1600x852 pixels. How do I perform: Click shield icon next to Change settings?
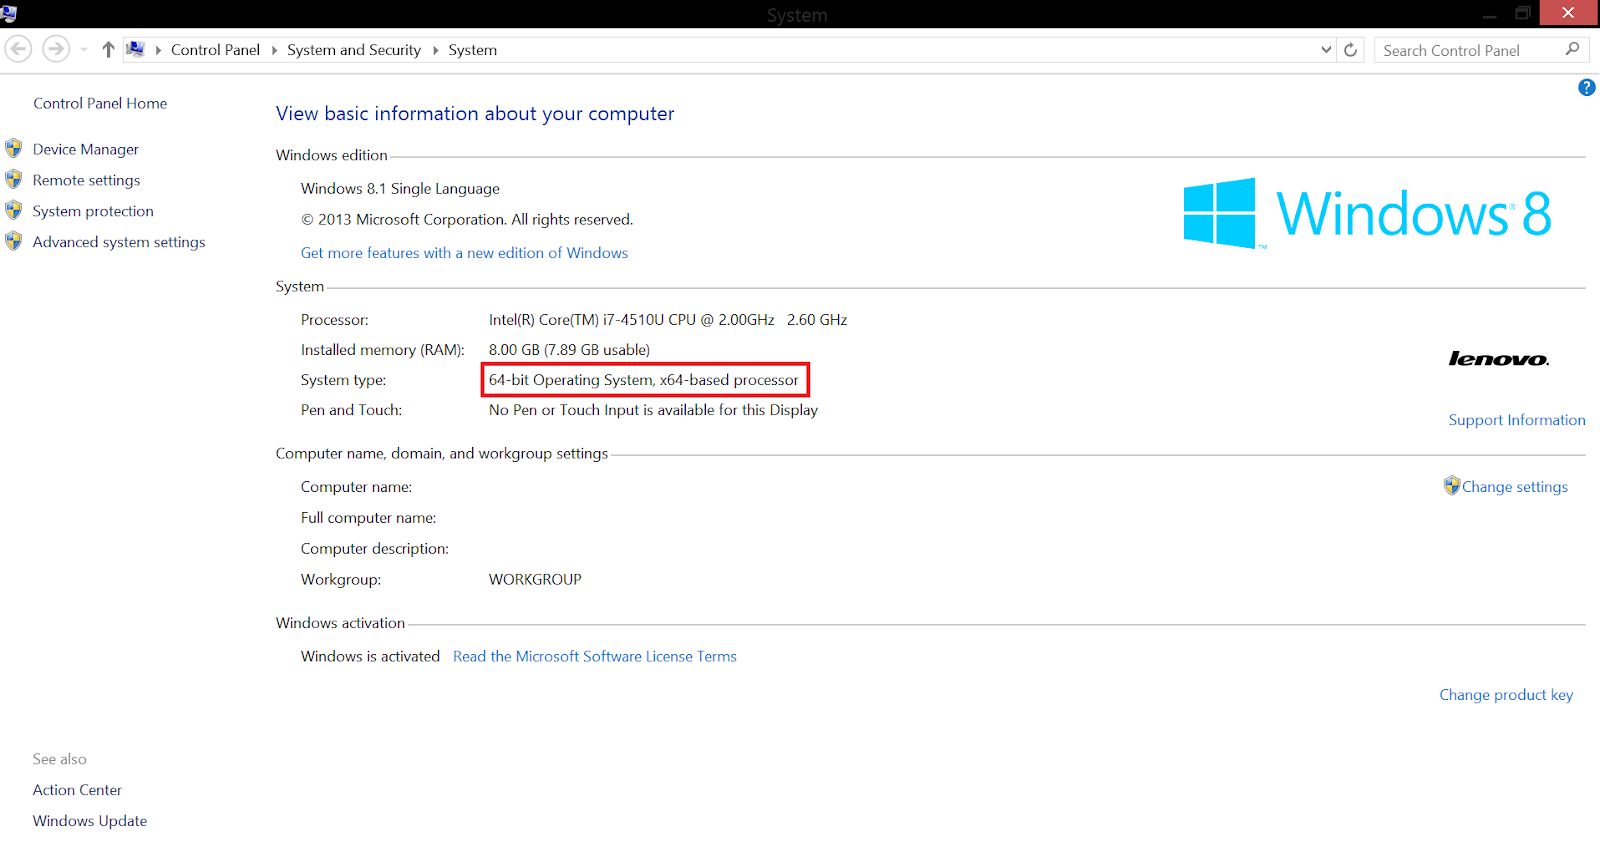click(x=1452, y=486)
